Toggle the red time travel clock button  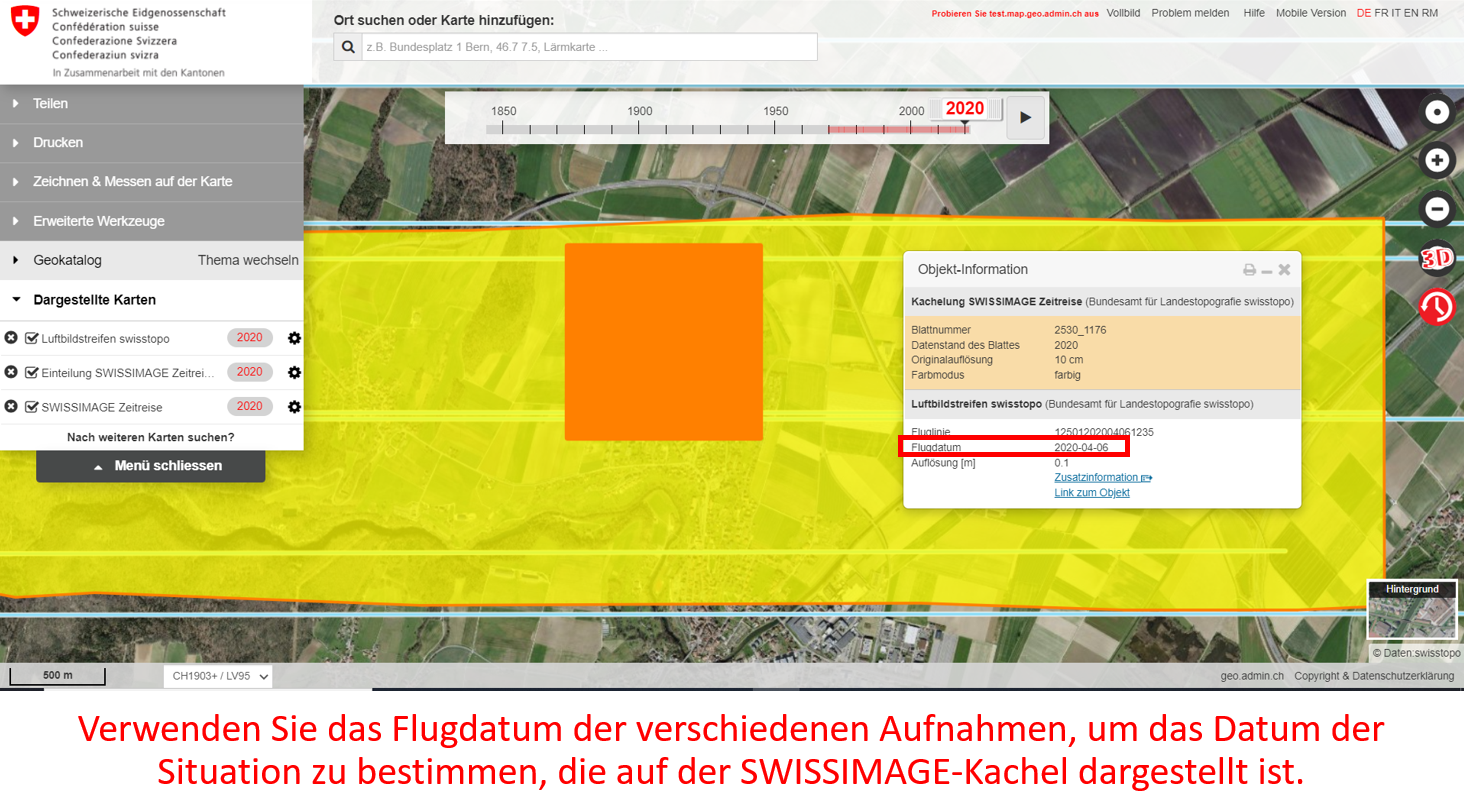click(1437, 307)
